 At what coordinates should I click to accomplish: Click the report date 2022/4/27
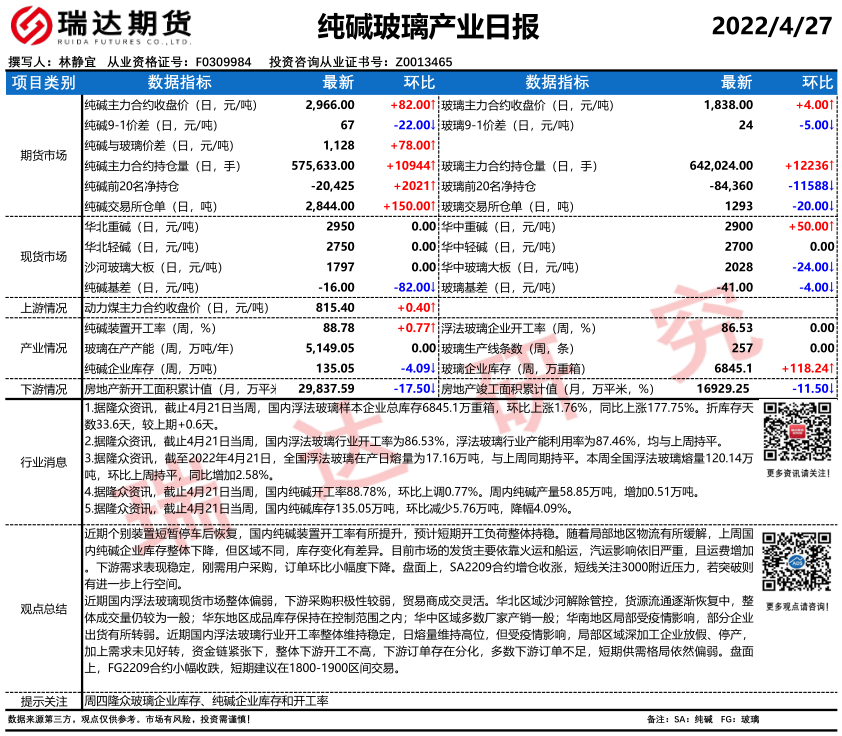point(771,26)
